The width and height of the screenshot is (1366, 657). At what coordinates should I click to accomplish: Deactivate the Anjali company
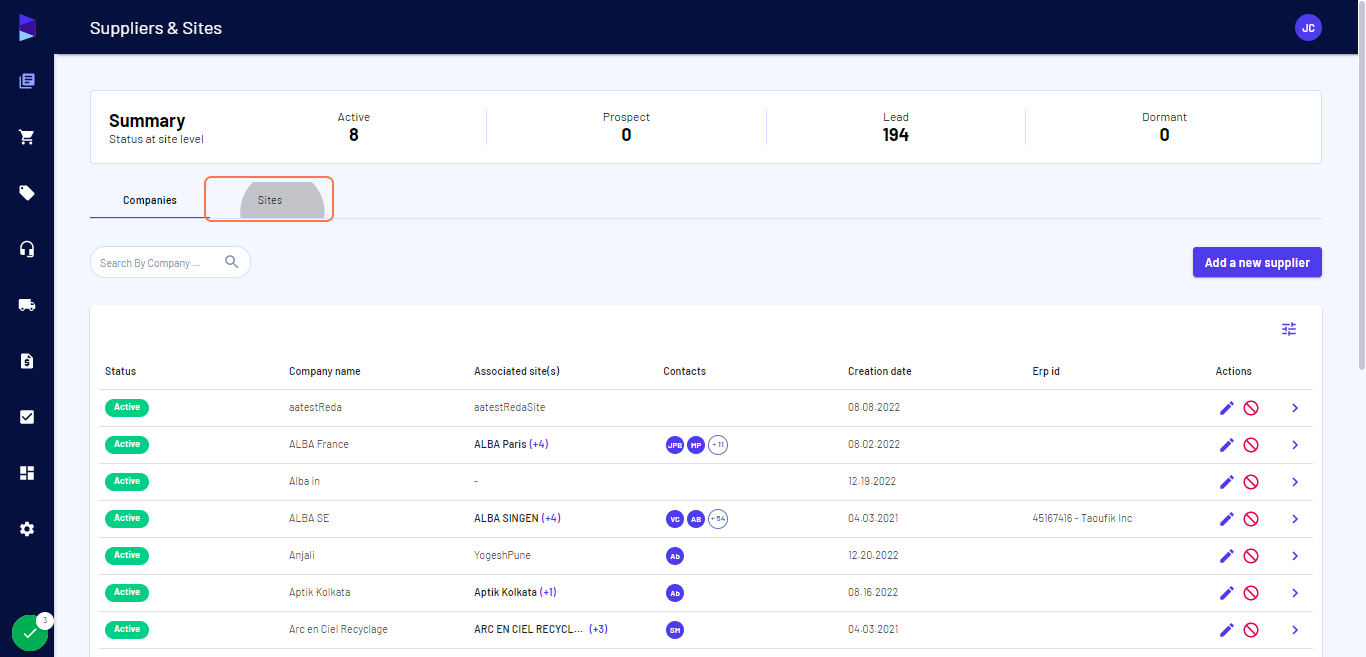pyautogui.click(x=1250, y=556)
